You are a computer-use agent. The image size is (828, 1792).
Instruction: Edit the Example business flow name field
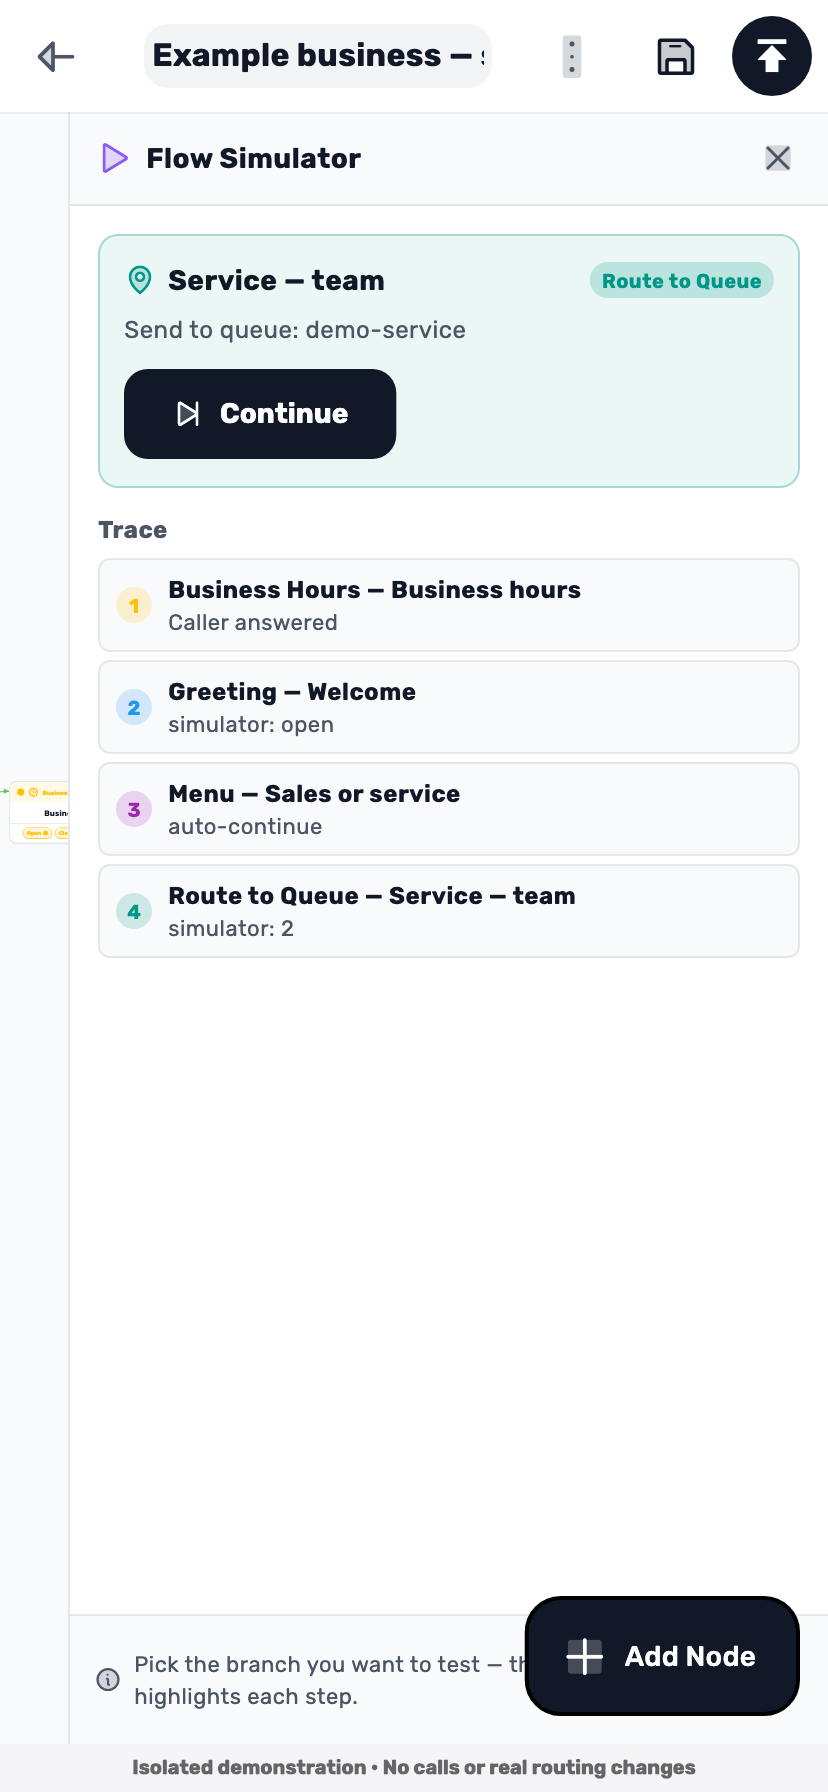point(318,56)
